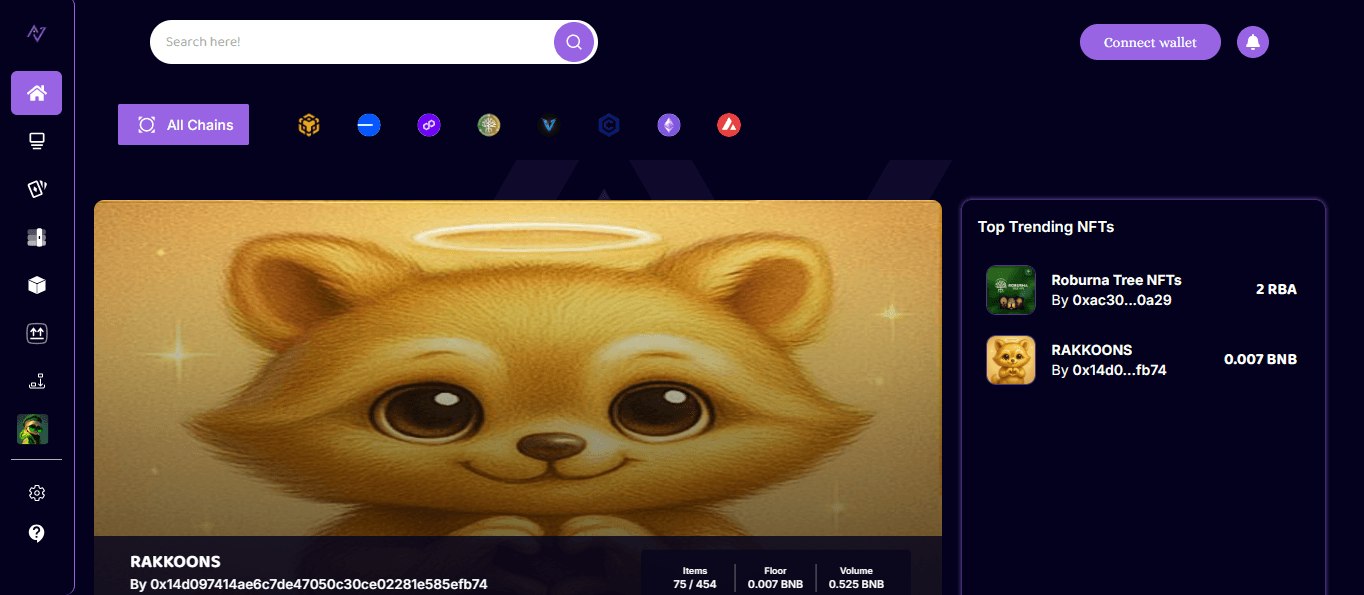Image resolution: width=1364 pixels, height=595 pixels.
Task: Open RAKKOONS in Top Trending list
Action: [1092, 350]
